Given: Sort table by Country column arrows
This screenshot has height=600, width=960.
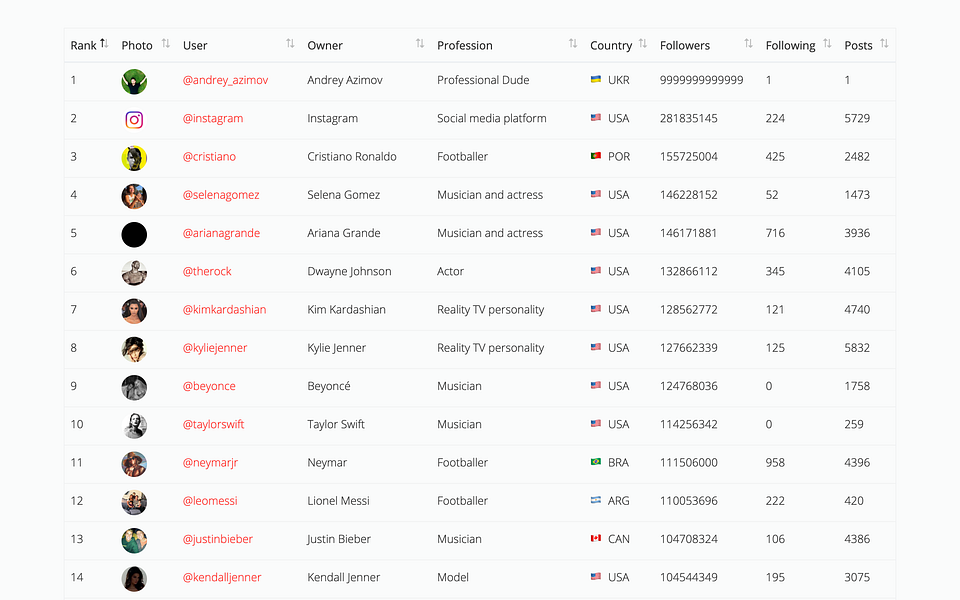Looking at the screenshot, I should [x=643, y=43].
